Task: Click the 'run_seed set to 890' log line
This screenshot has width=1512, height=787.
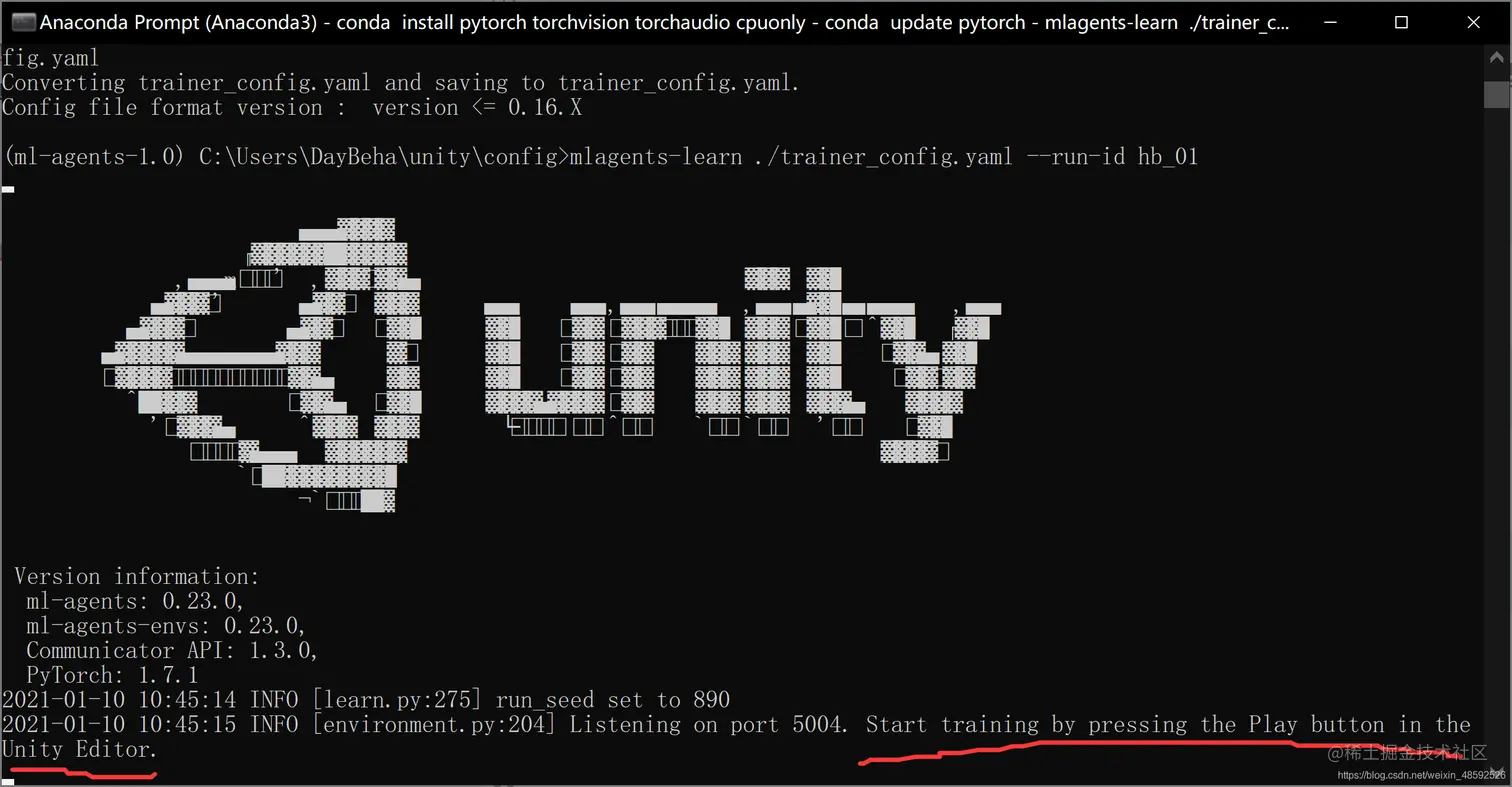Action: pyautogui.click(x=366, y=699)
